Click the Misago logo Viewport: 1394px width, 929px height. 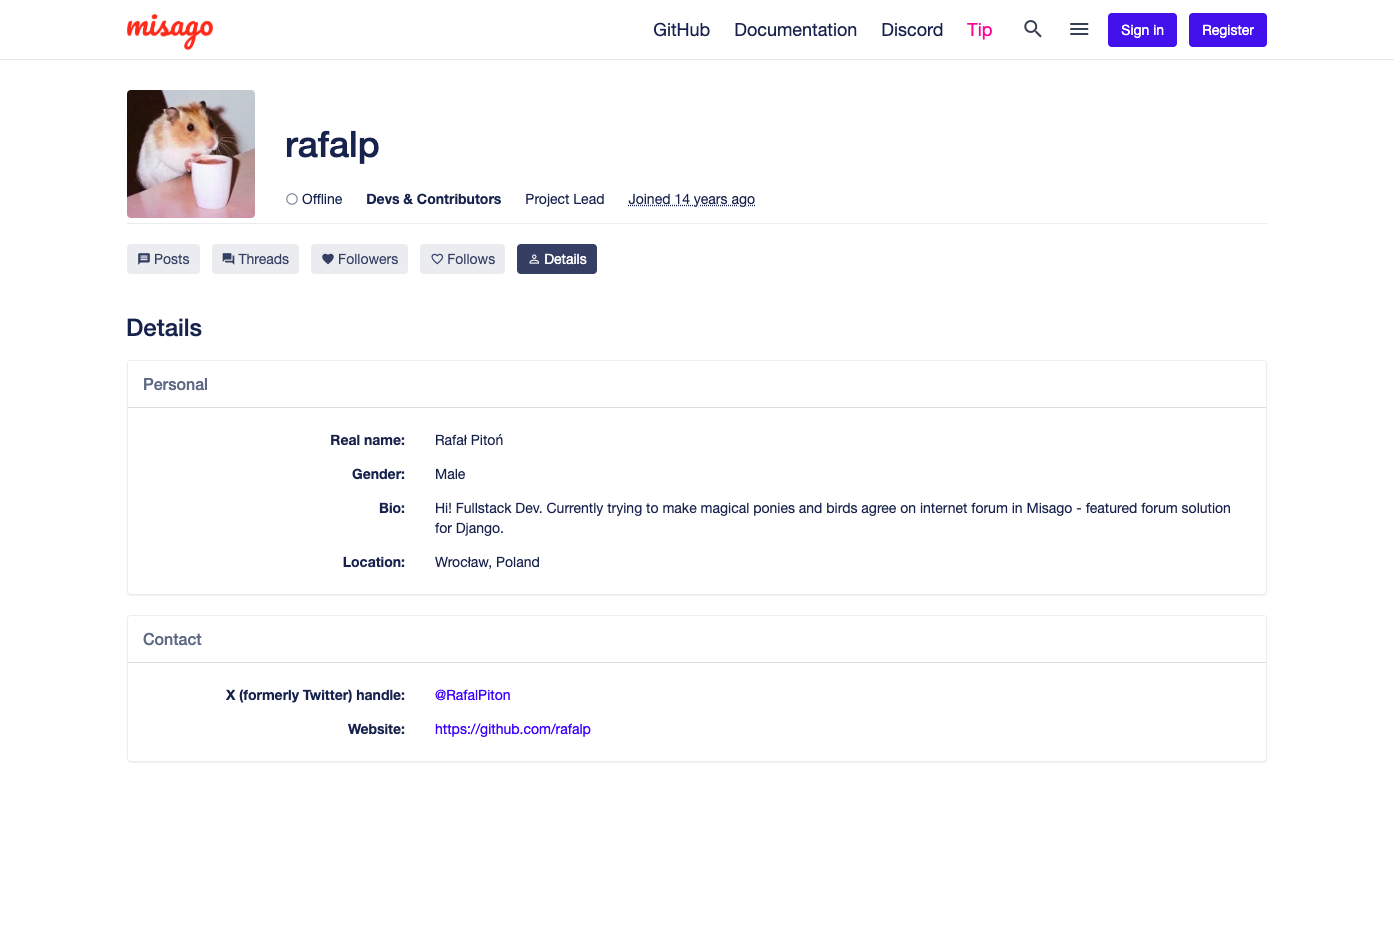[170, 30]
